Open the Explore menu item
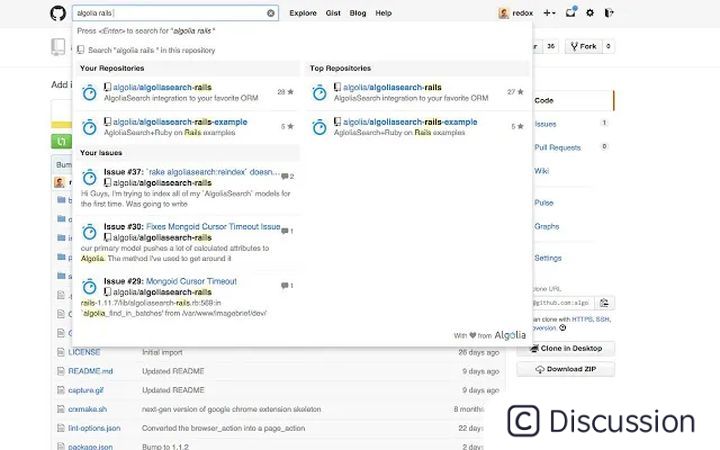The image size is (720, 450). 303,13
